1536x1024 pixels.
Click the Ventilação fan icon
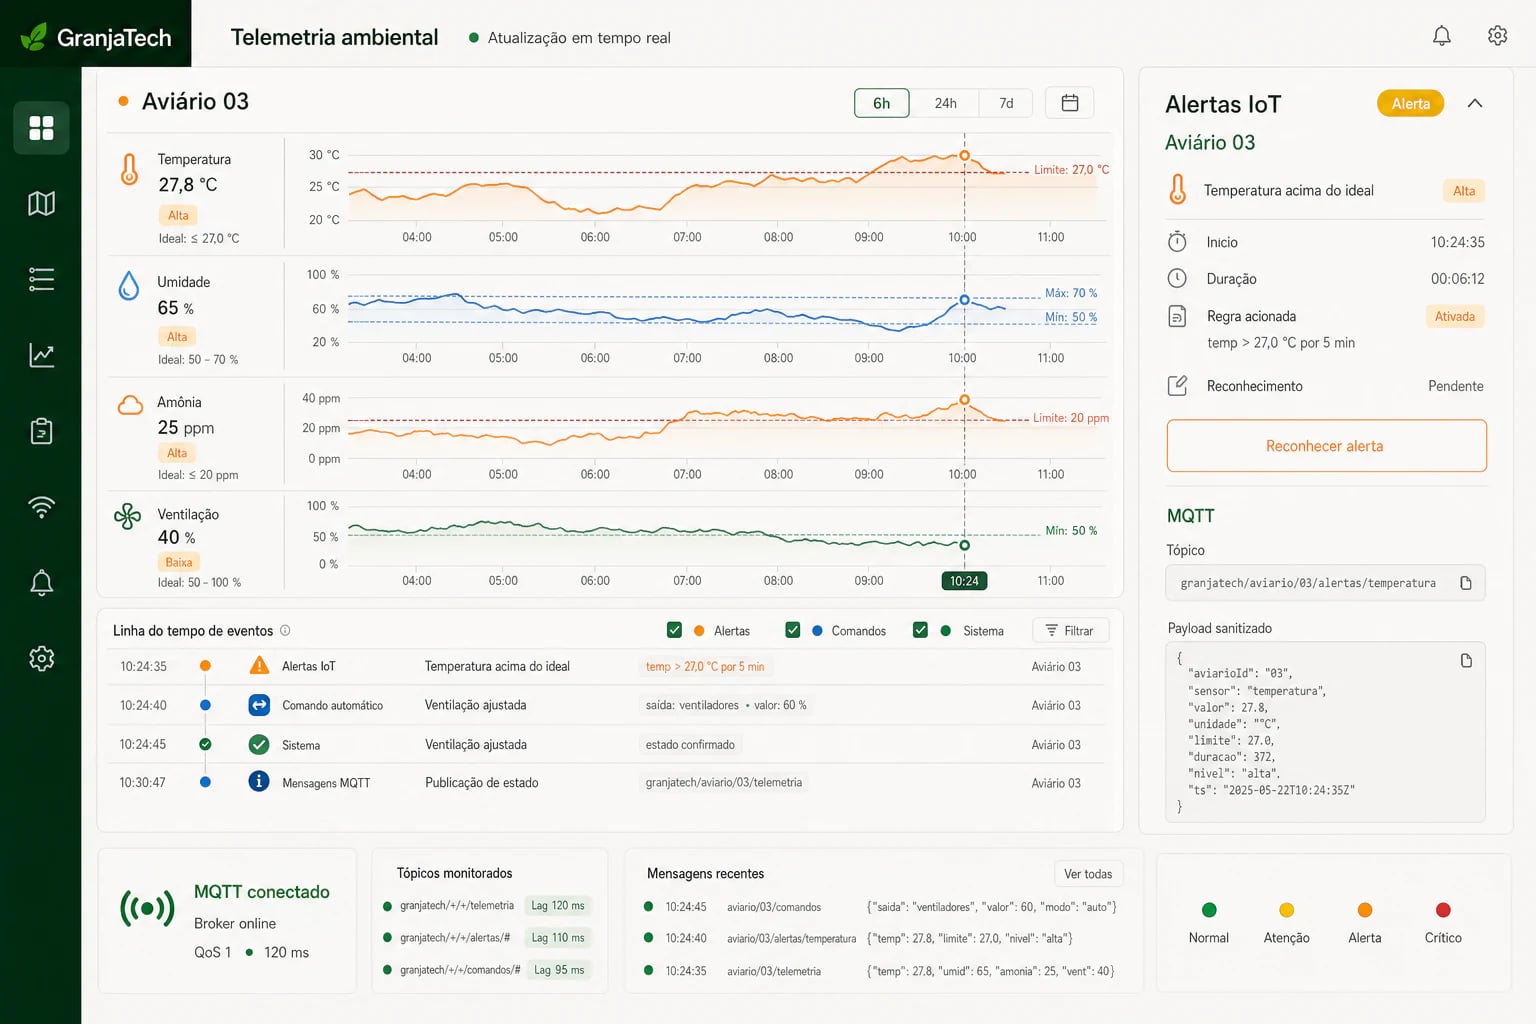click(x=128, y=516)
